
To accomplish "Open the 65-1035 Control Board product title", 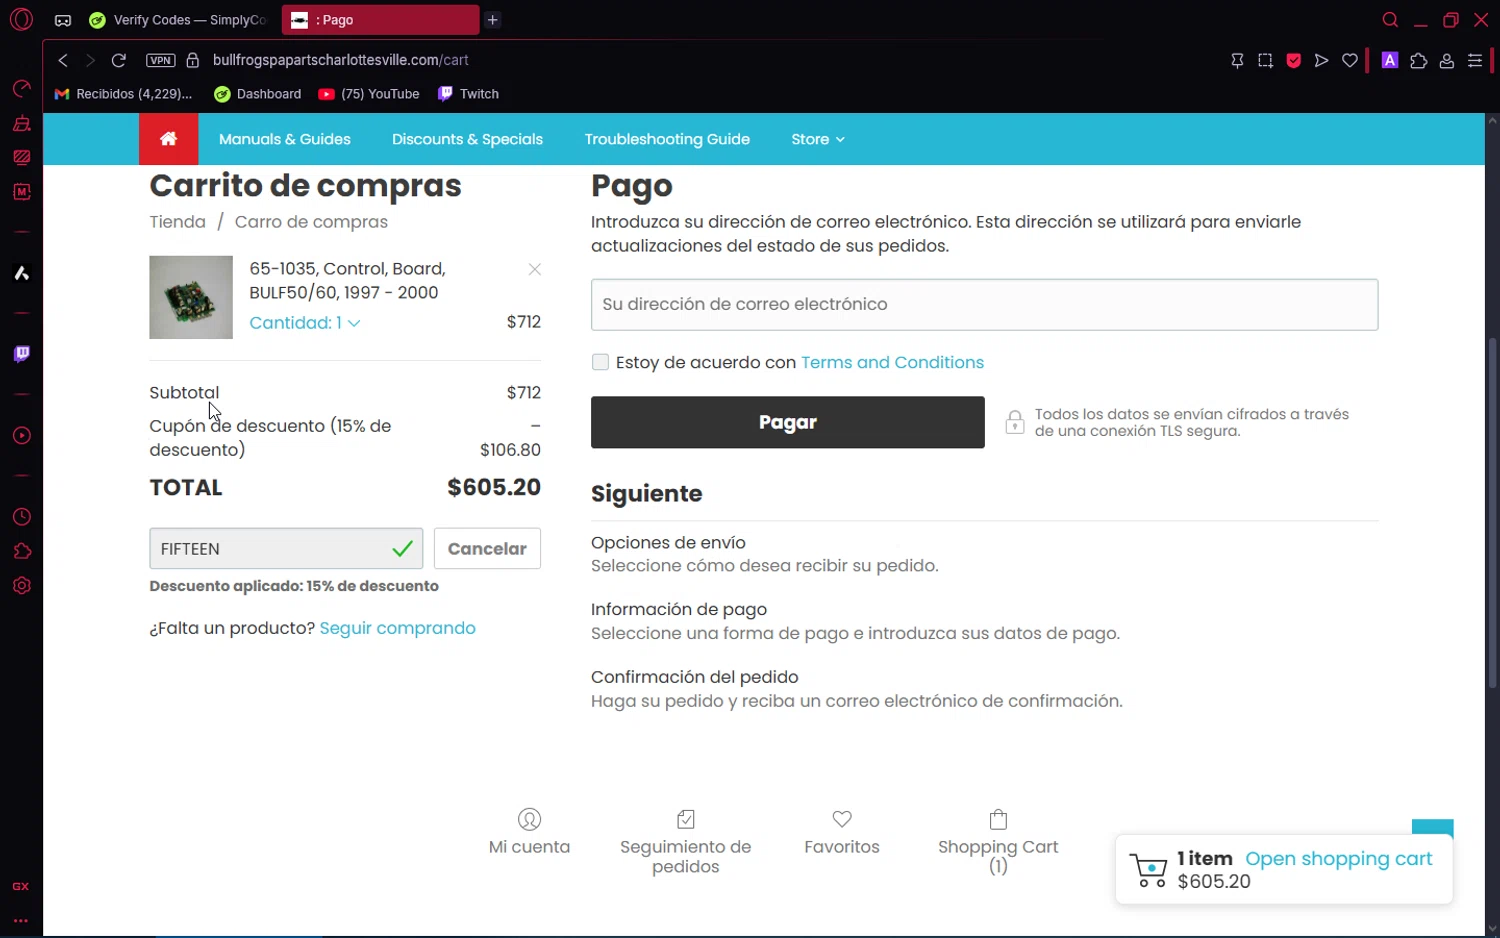I will pos(347,281).
